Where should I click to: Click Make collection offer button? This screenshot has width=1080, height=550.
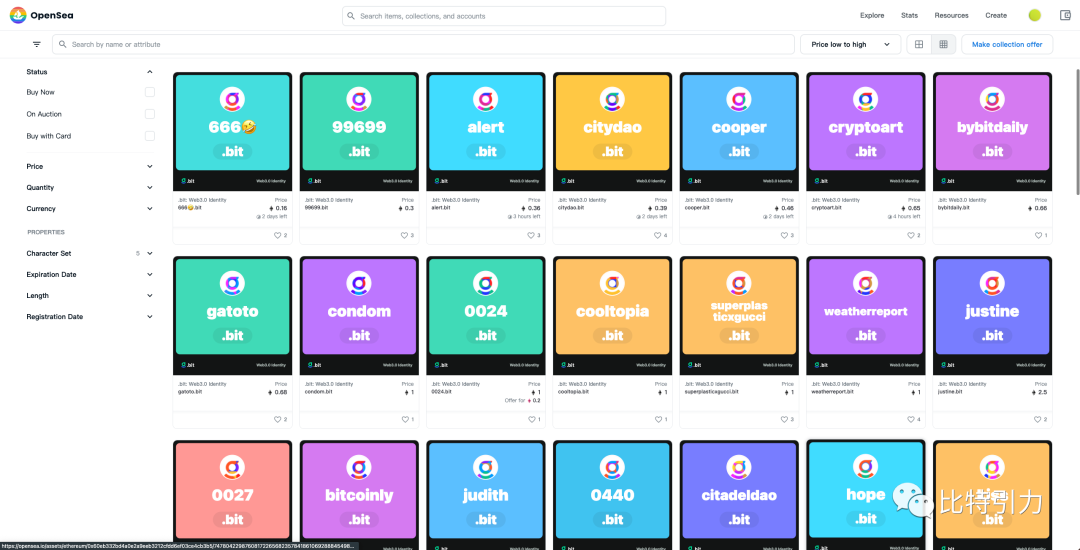[x=1007, y=44]
